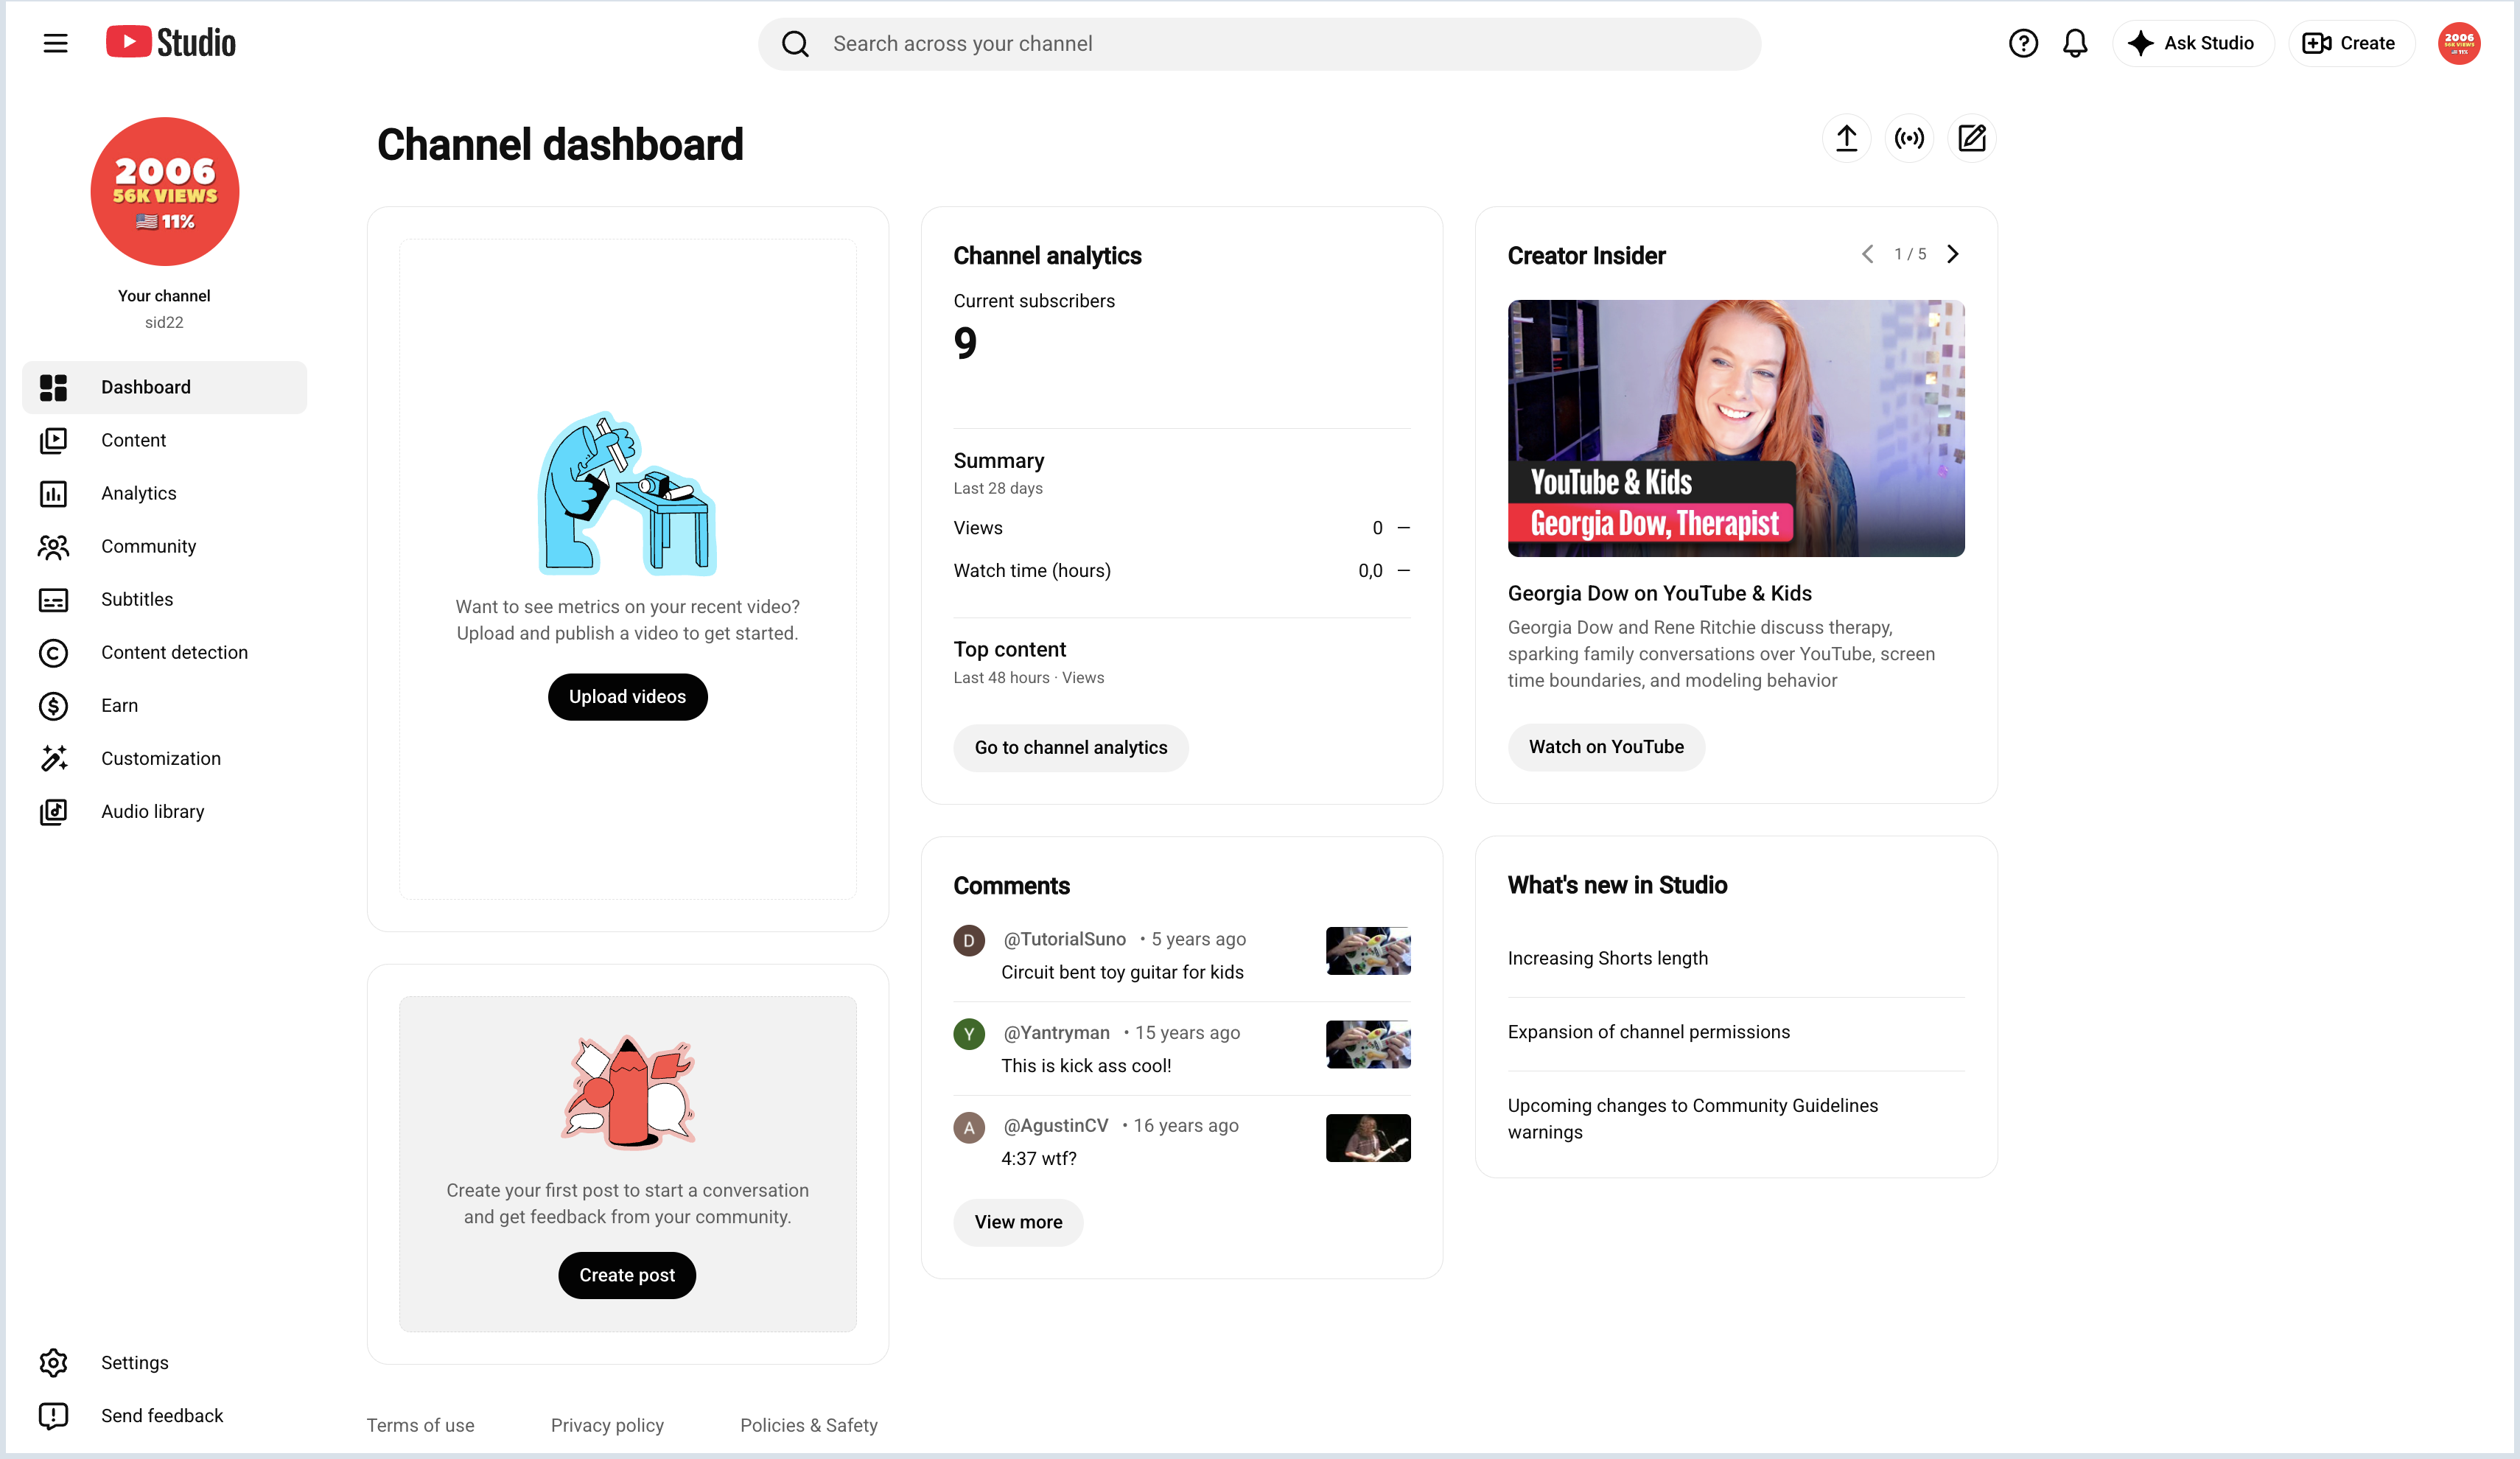The width and height of the screenshot is (2520, 1459).
Task: Click the Ask Studio button
Action: 2193,43
